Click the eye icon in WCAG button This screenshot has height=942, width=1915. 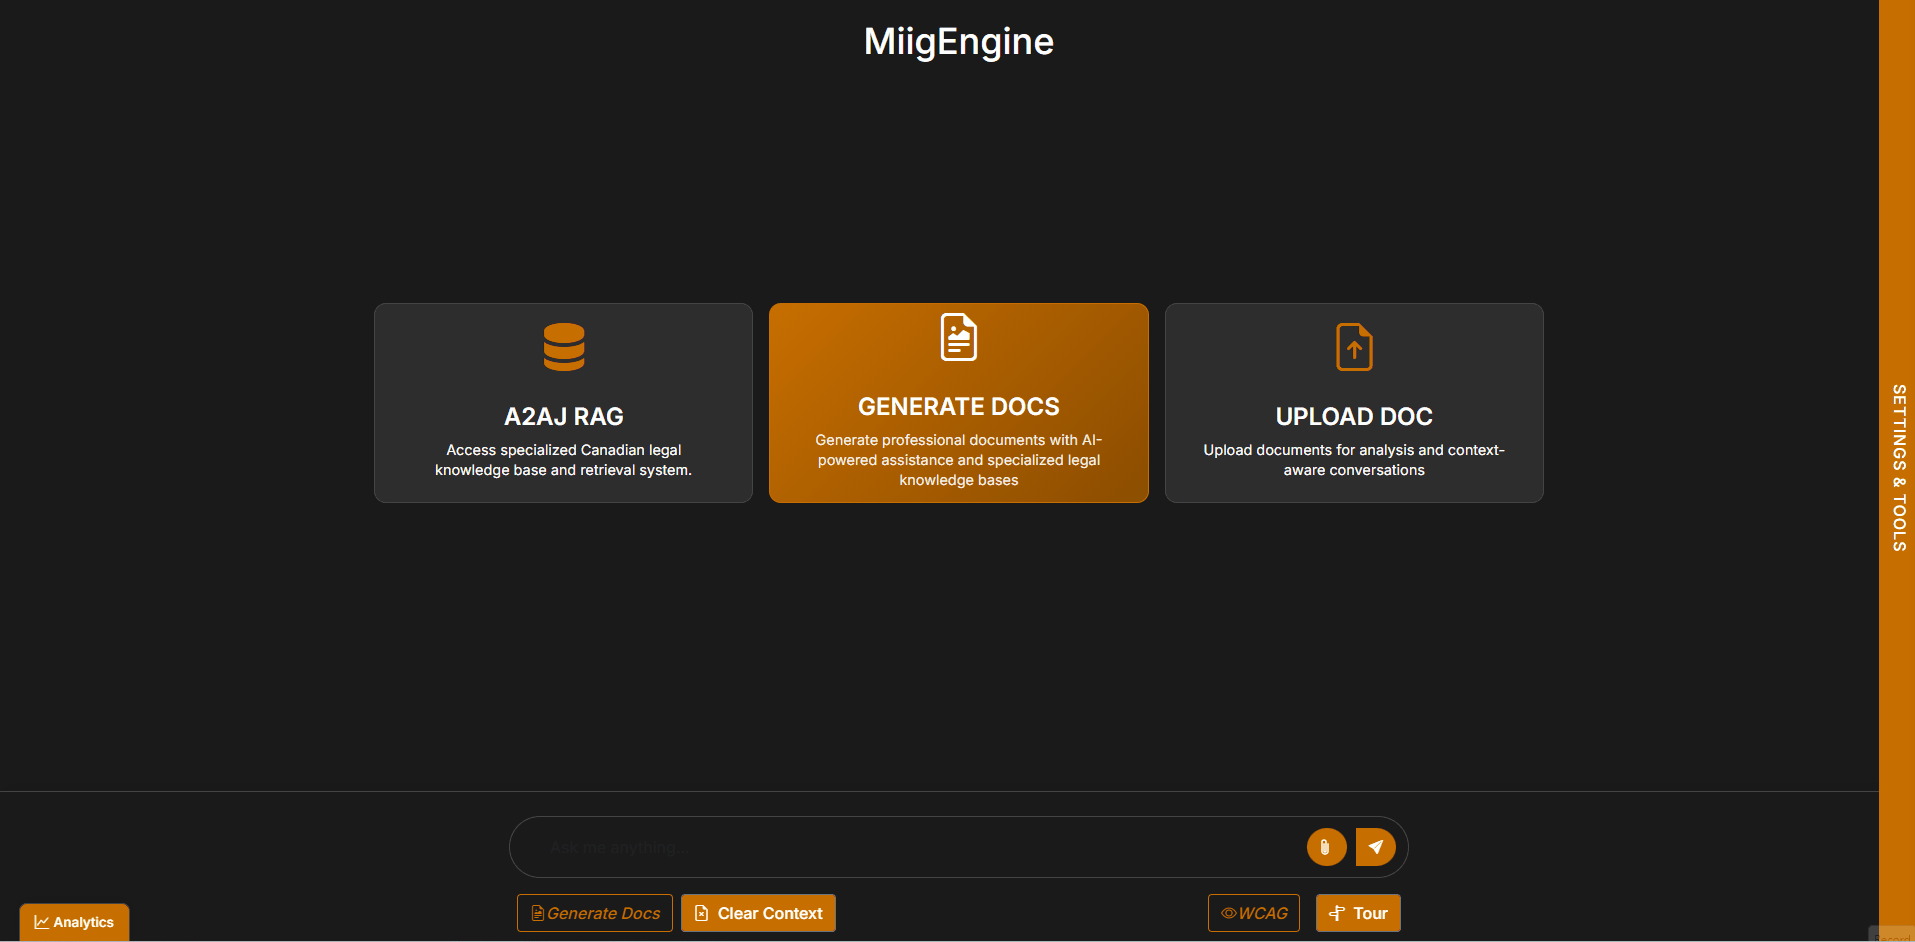pyautogui.click(x=1228, y=913)
